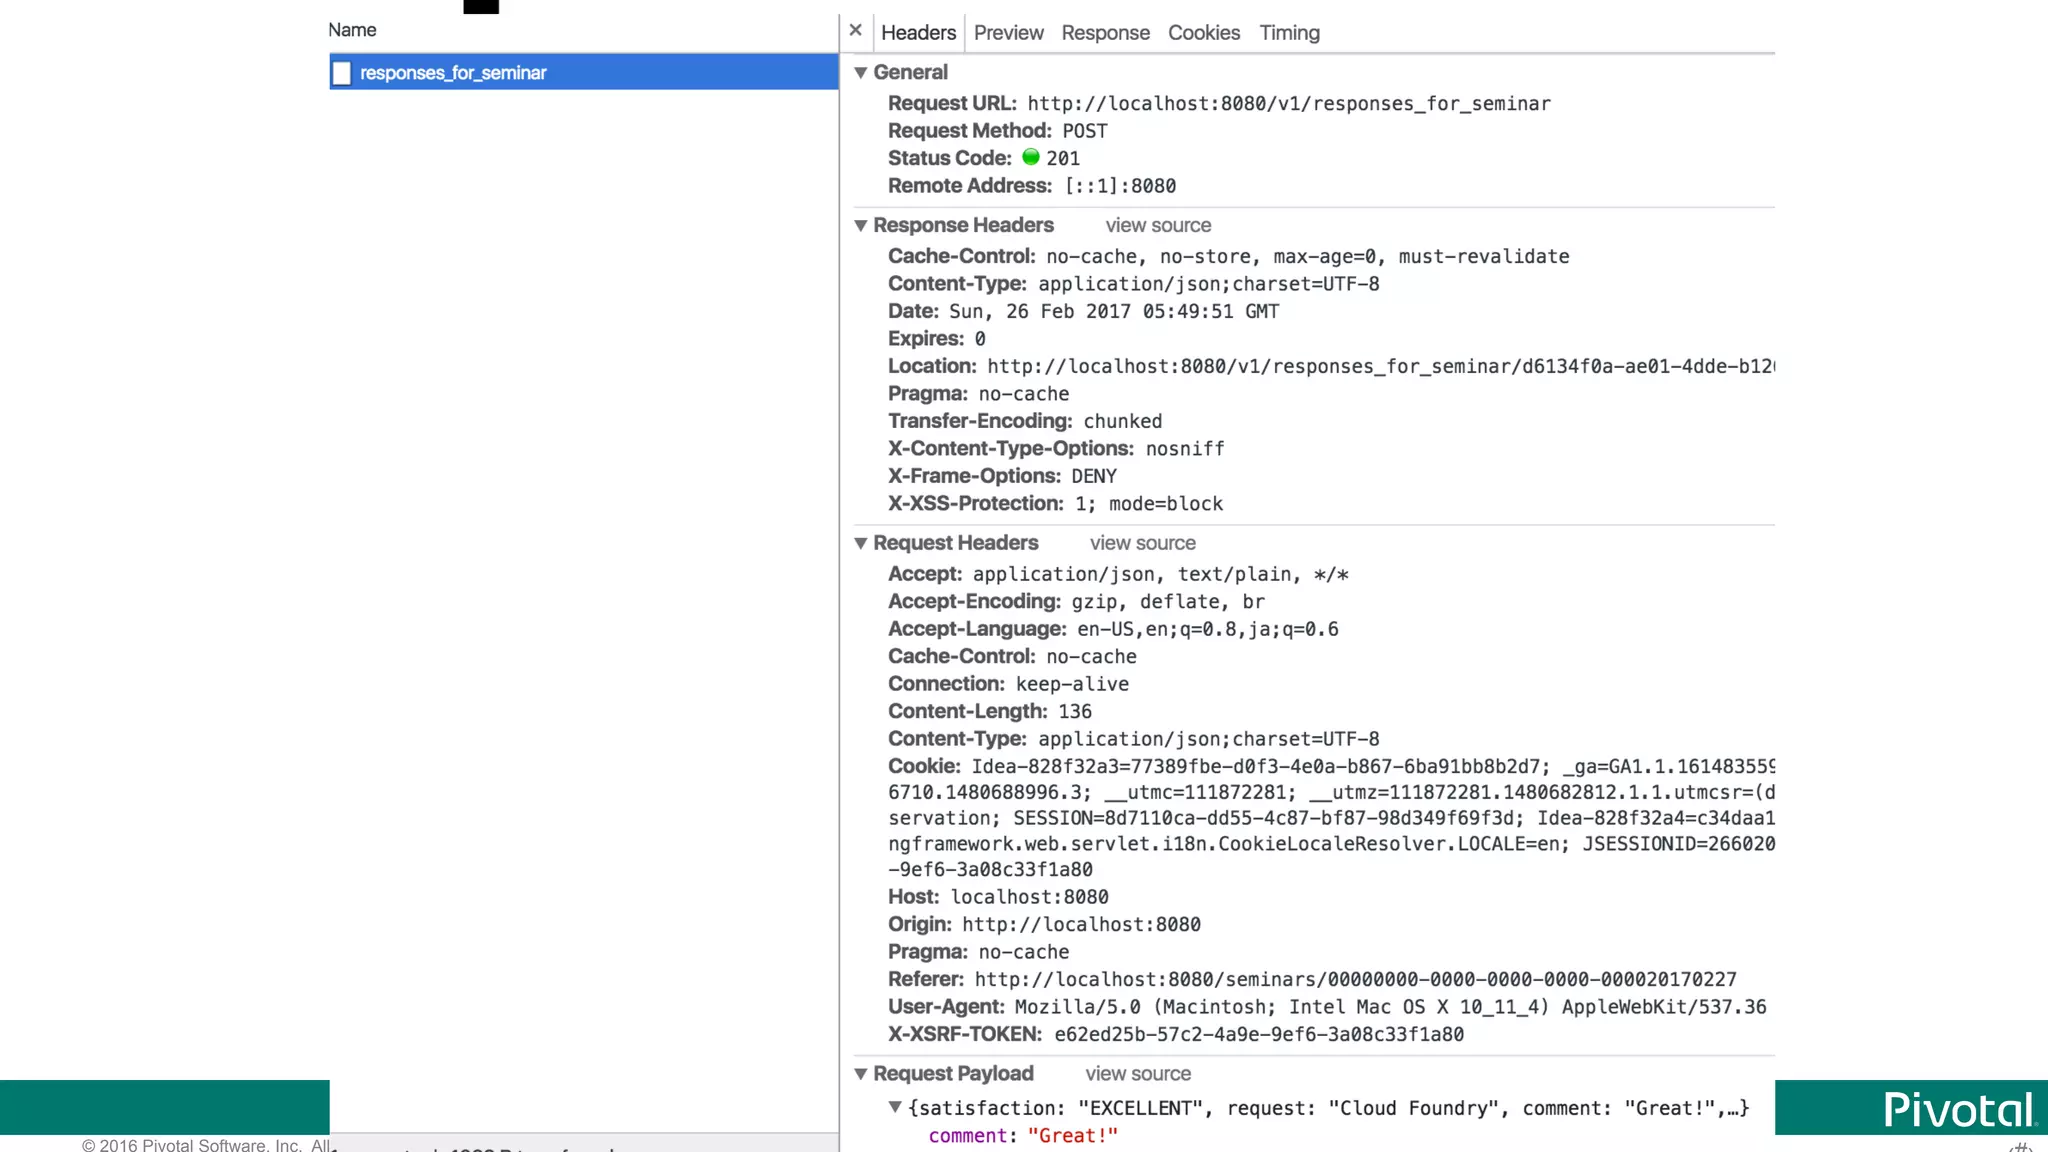The height and width of the screenshot is (1152, 2048).
Task: Close the request details panel
Action: point(855,30)
